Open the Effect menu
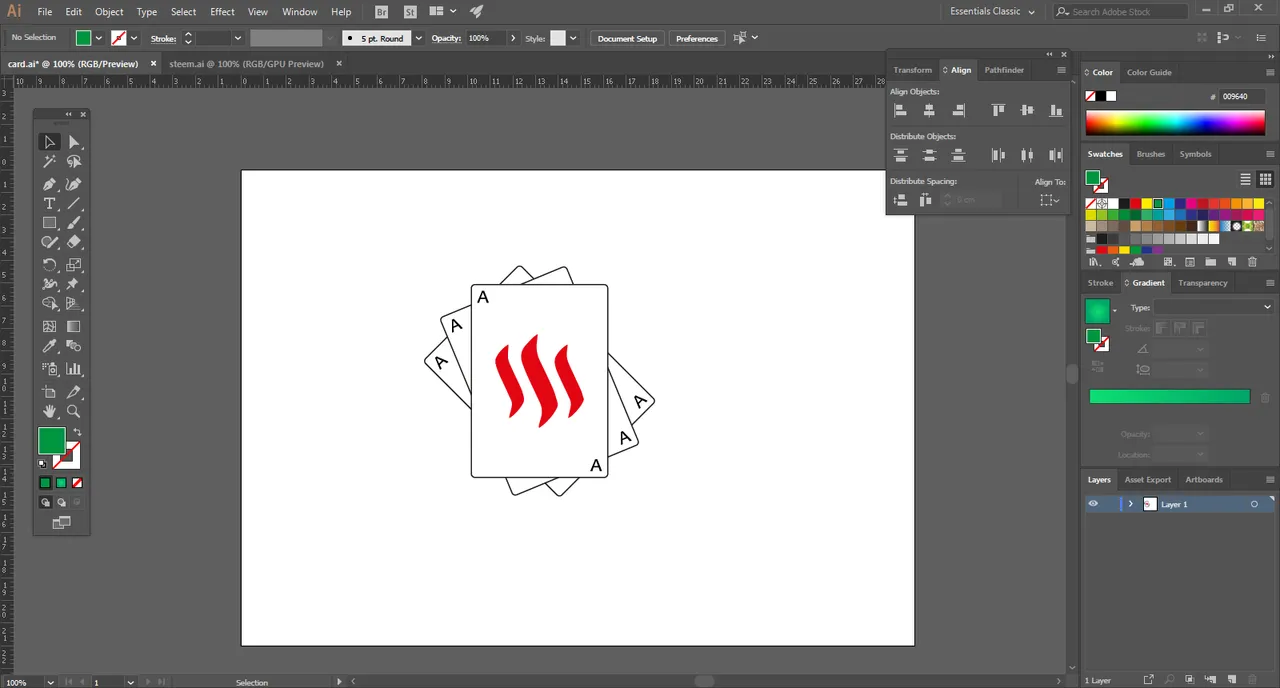Viewport: 1280px width, 688px height. (222, 12)
